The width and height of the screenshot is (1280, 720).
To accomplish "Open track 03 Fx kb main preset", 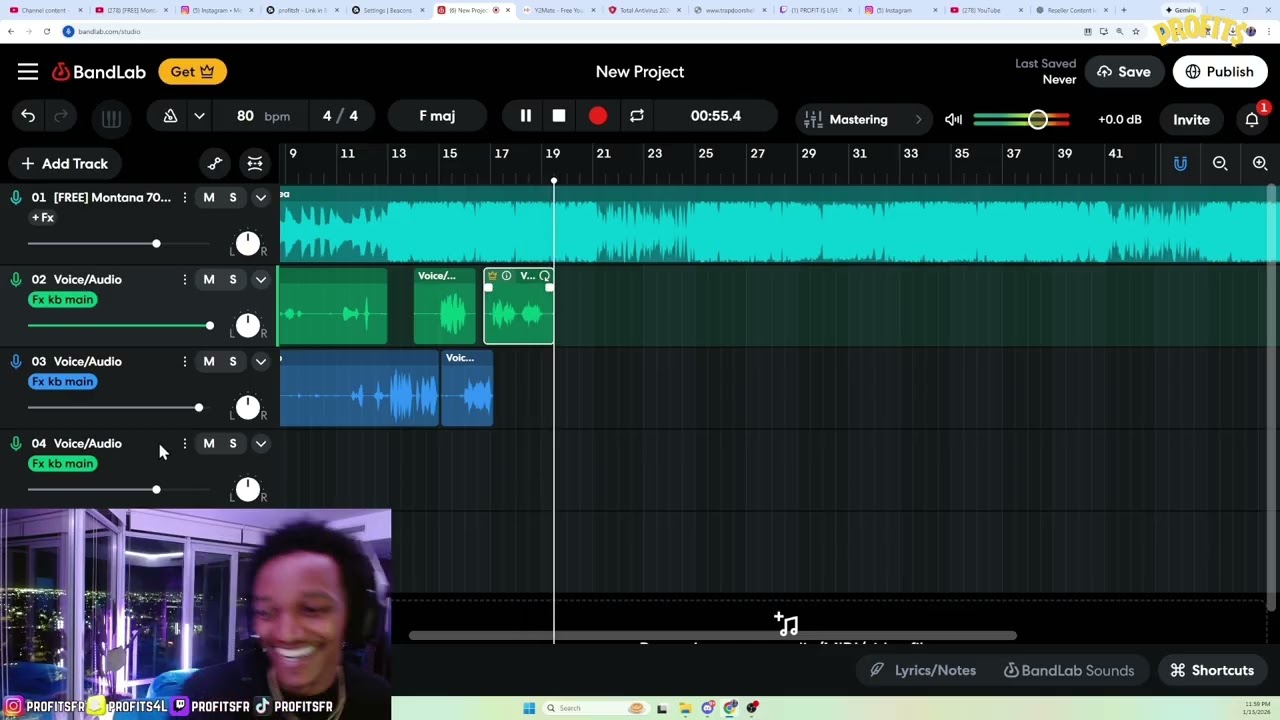I will [62, 382].
